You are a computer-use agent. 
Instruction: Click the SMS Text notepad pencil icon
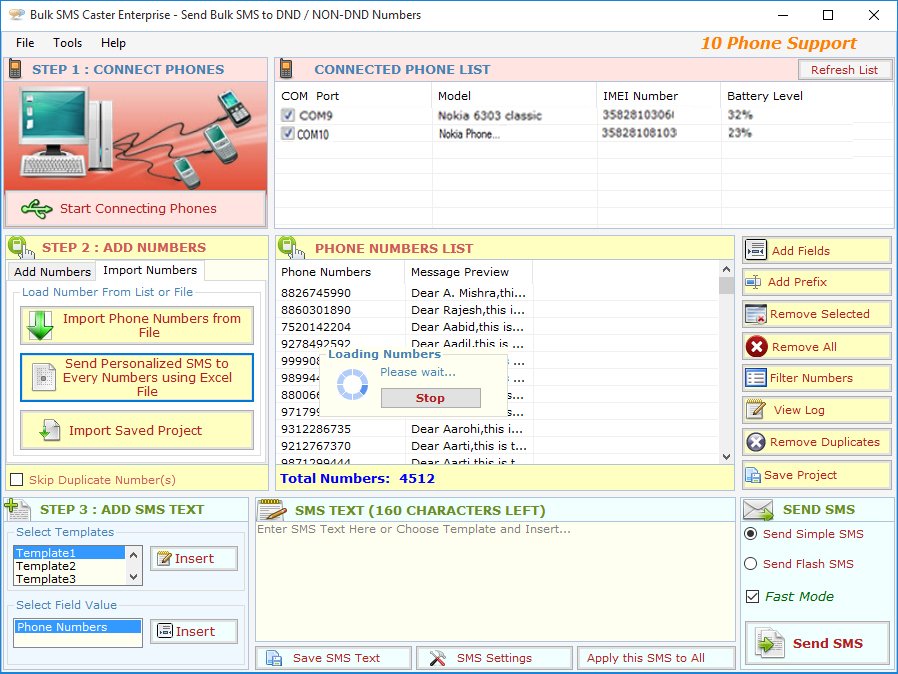[272, 509]
